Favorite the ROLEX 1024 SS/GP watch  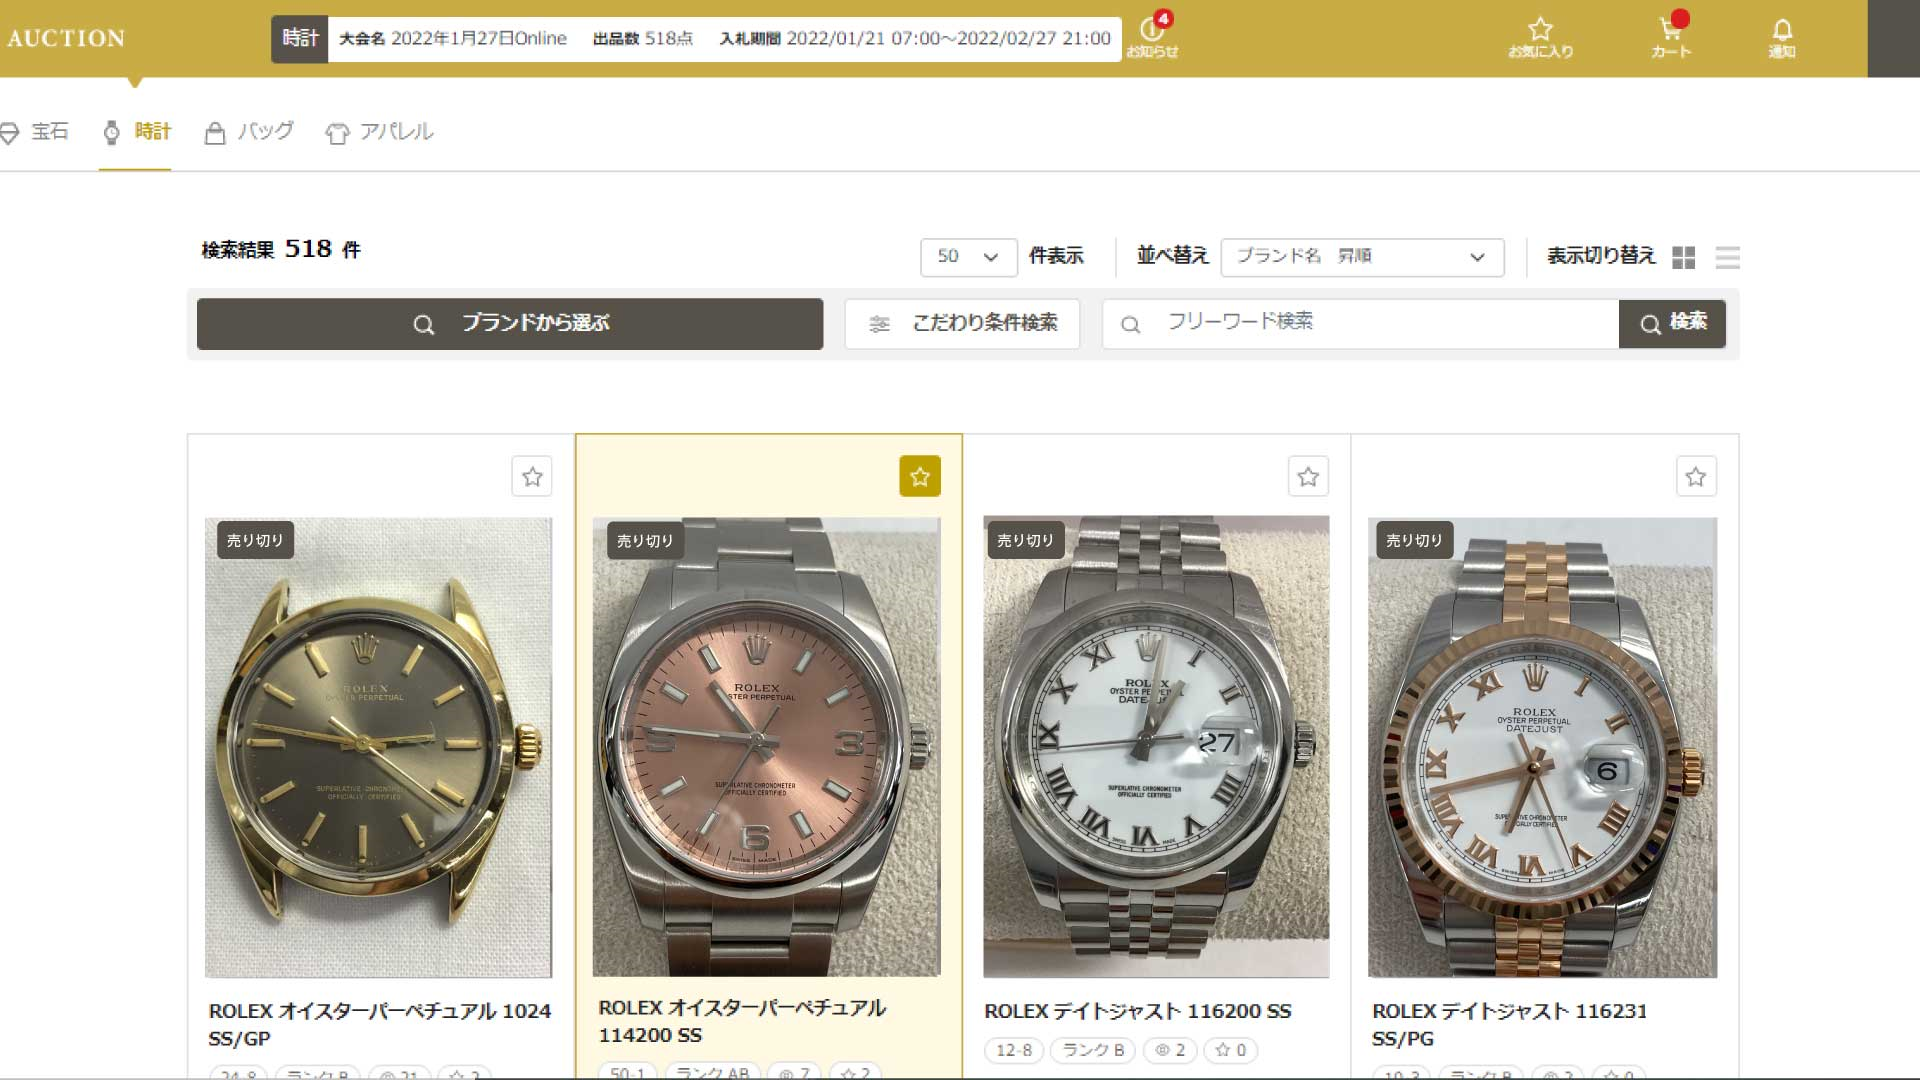tap(532, 476)
